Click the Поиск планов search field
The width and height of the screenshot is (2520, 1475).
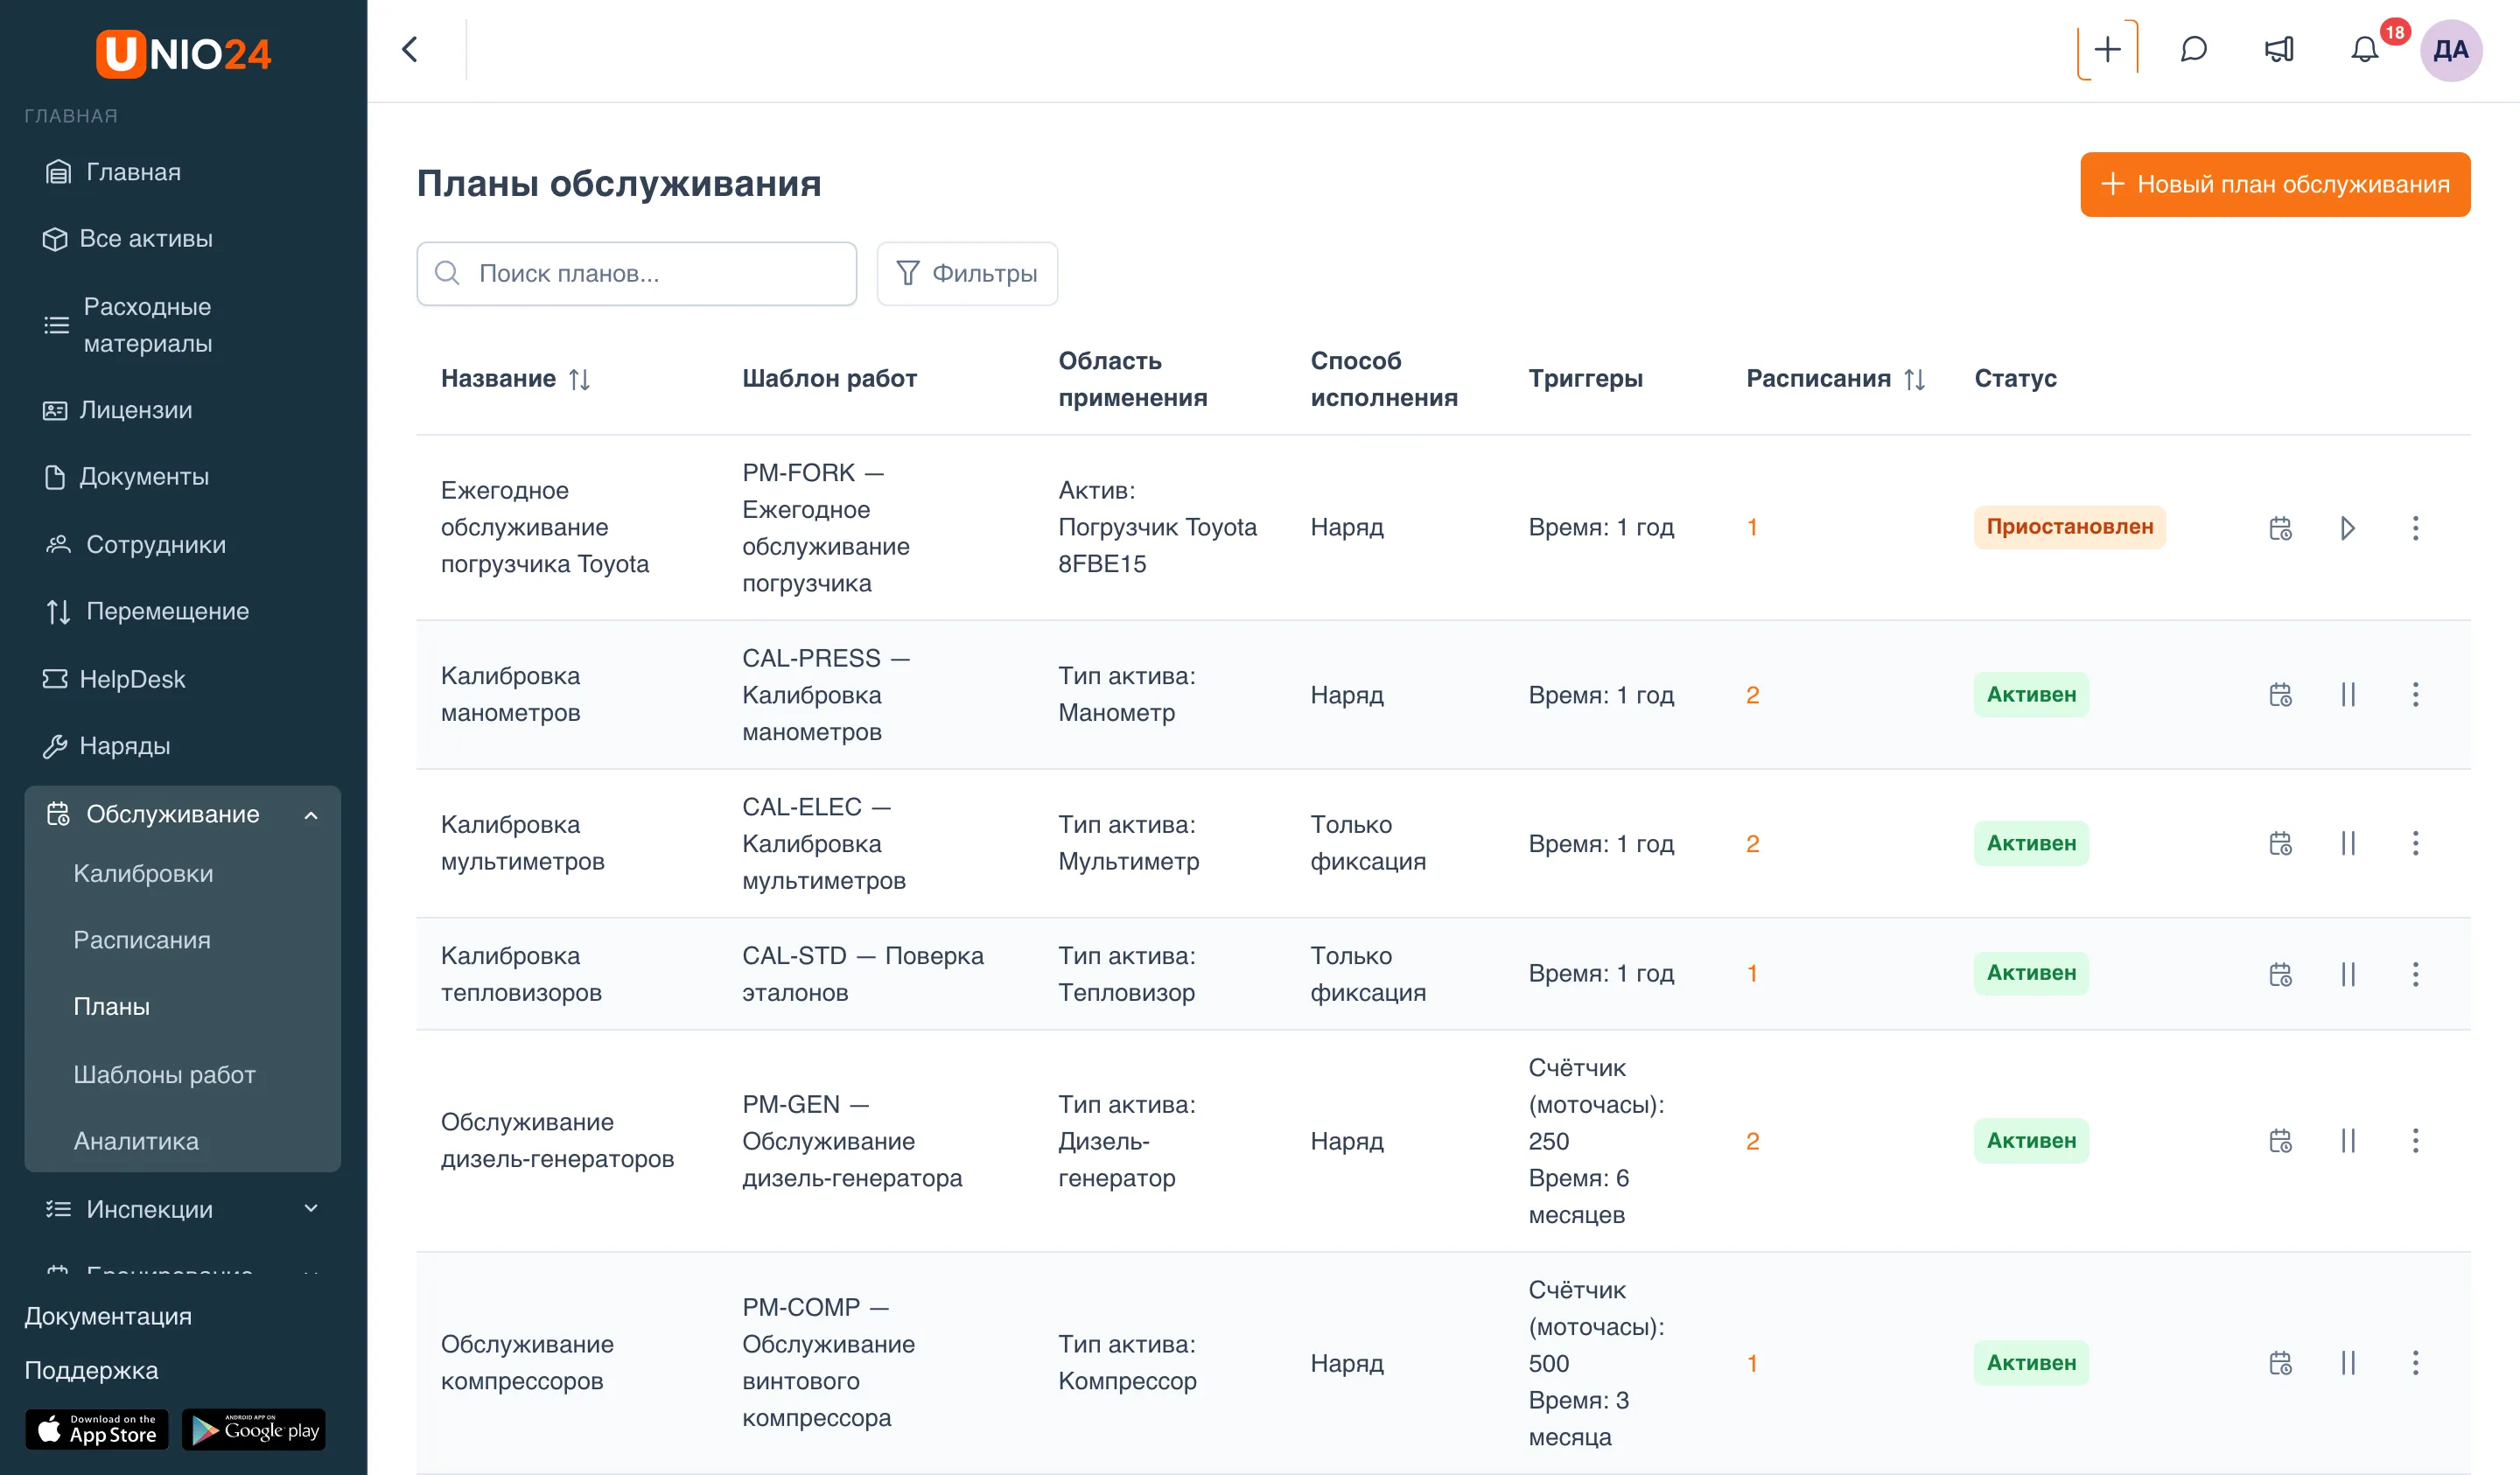(x=637, y=273)
